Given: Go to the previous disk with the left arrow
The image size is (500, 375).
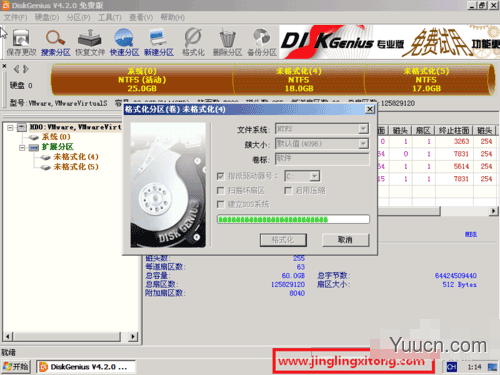Looking at the screenshot, I should click(16, 69).
